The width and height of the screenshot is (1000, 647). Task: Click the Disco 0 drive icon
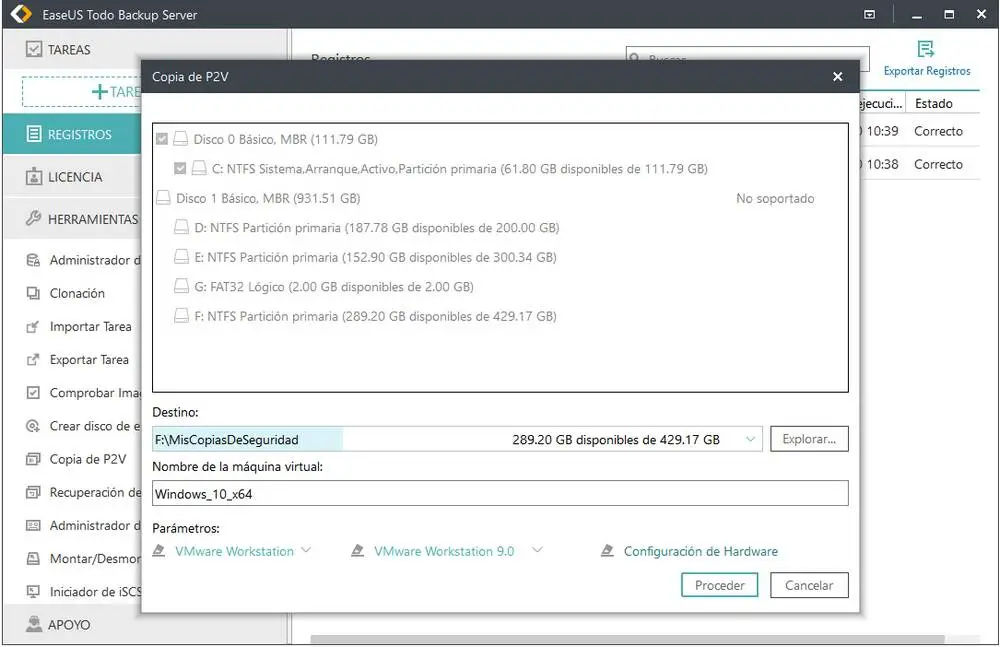click(181, 139)
